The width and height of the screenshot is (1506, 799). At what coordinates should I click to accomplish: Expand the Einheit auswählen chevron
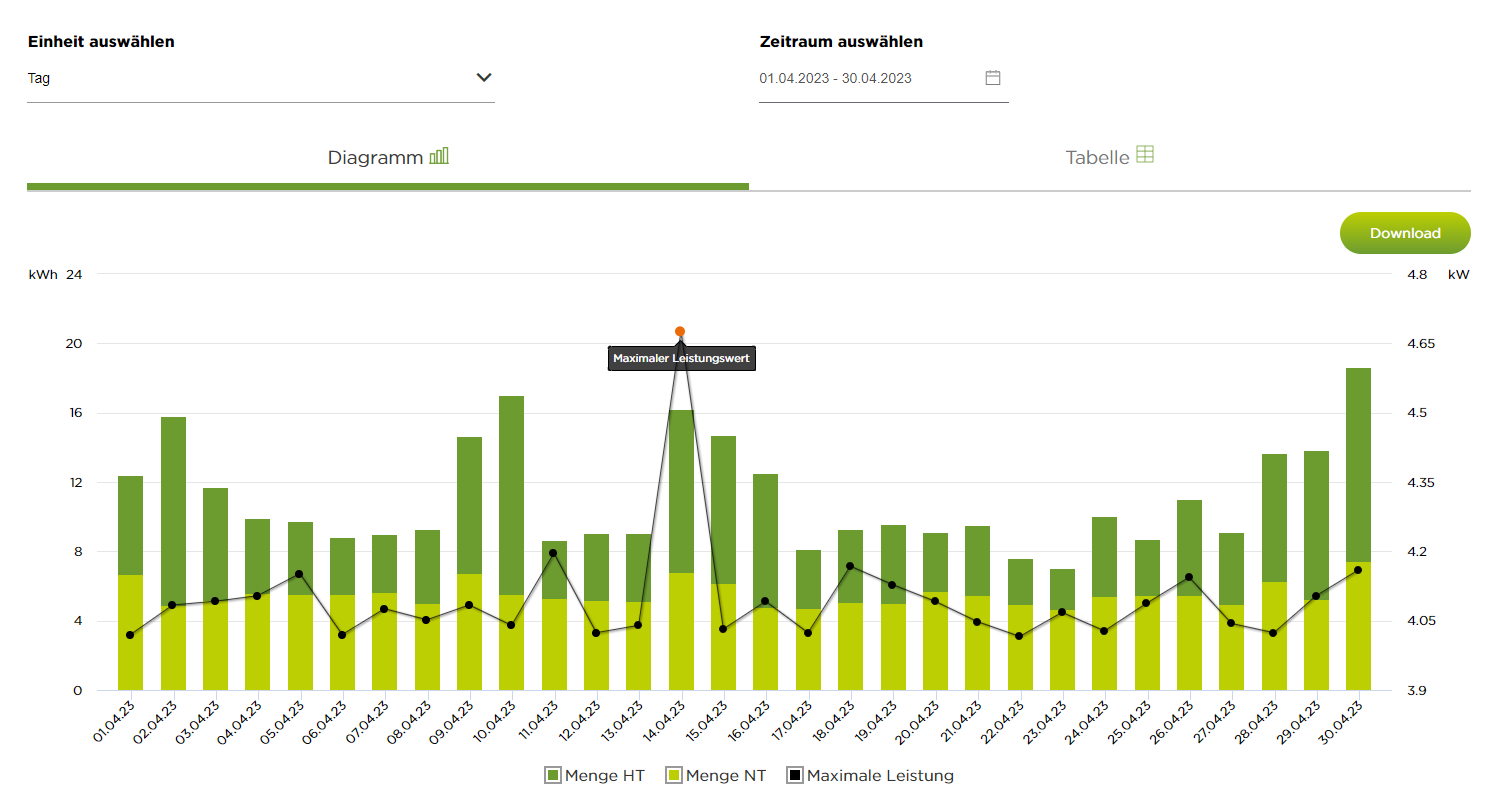point(484,77)
